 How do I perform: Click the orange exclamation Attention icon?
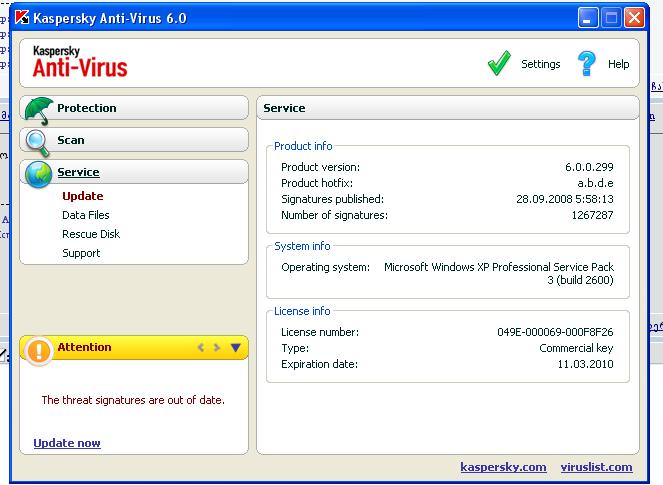point(39,349)
